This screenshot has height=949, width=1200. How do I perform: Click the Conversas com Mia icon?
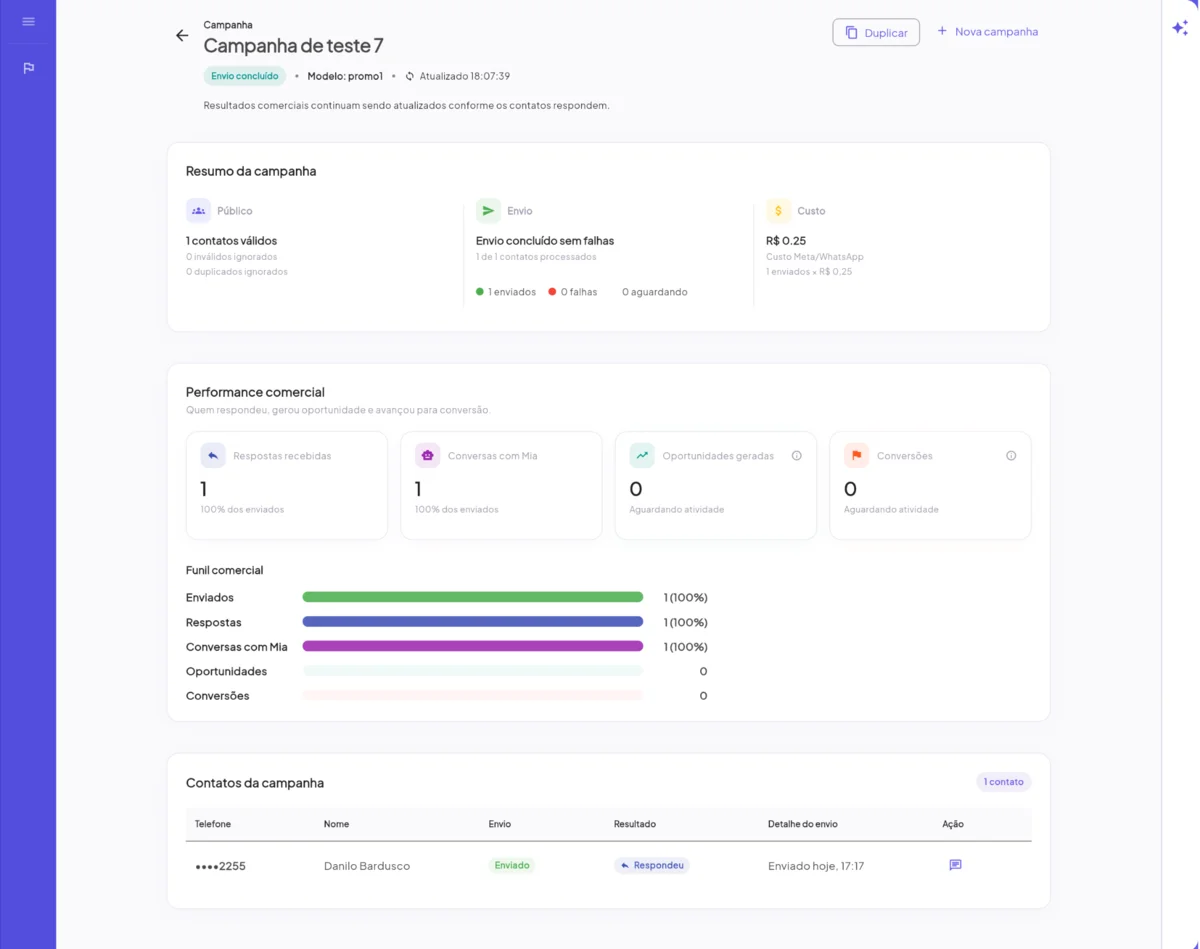point(427,455)
